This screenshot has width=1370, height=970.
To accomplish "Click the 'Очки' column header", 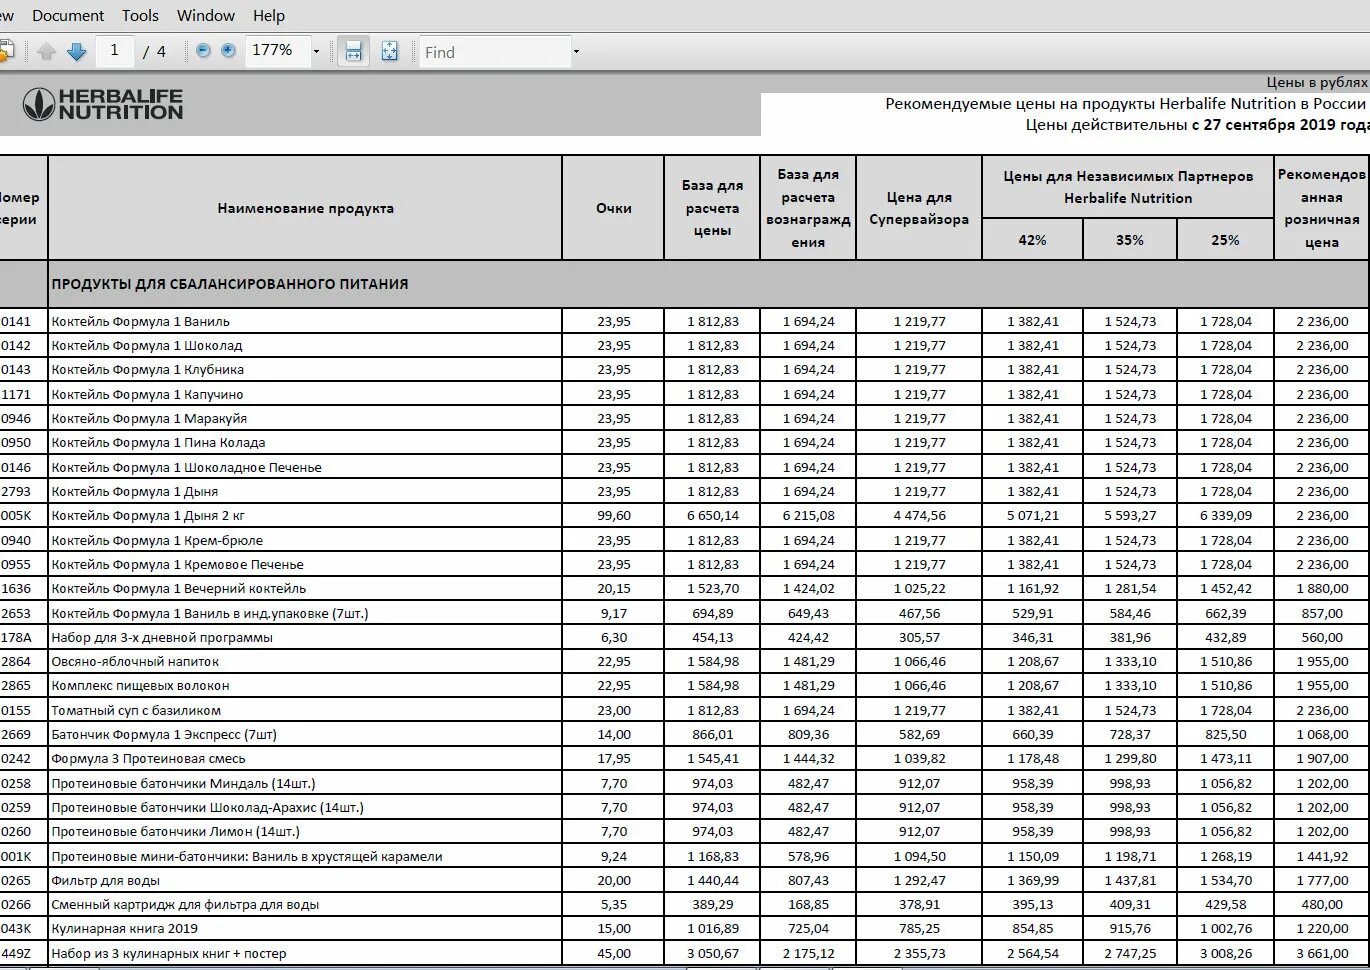I will coord(613,208).
